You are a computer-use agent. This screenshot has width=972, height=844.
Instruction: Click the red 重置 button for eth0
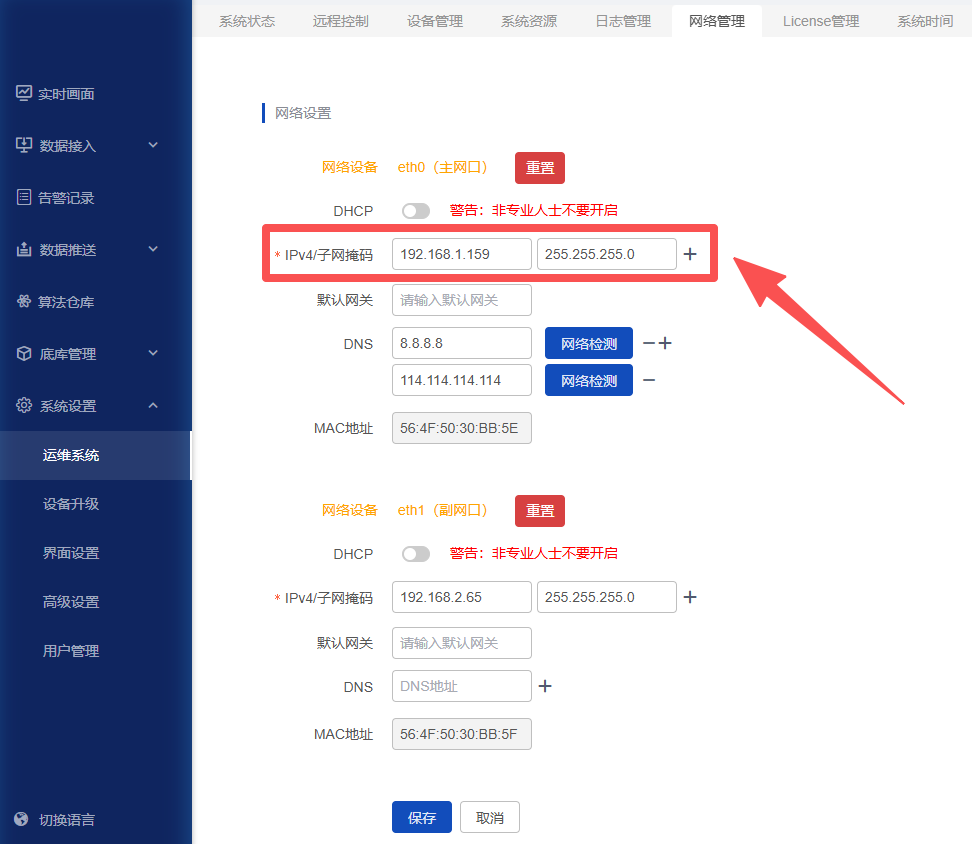click(540, 168)
